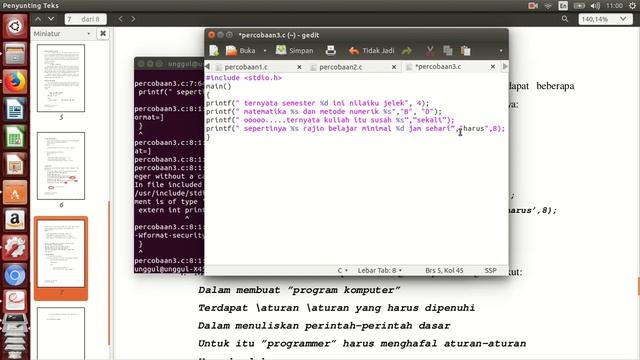Open the clock showing 11:00
The height and width of the screenshot is (360, 640).
coord(614,6)
